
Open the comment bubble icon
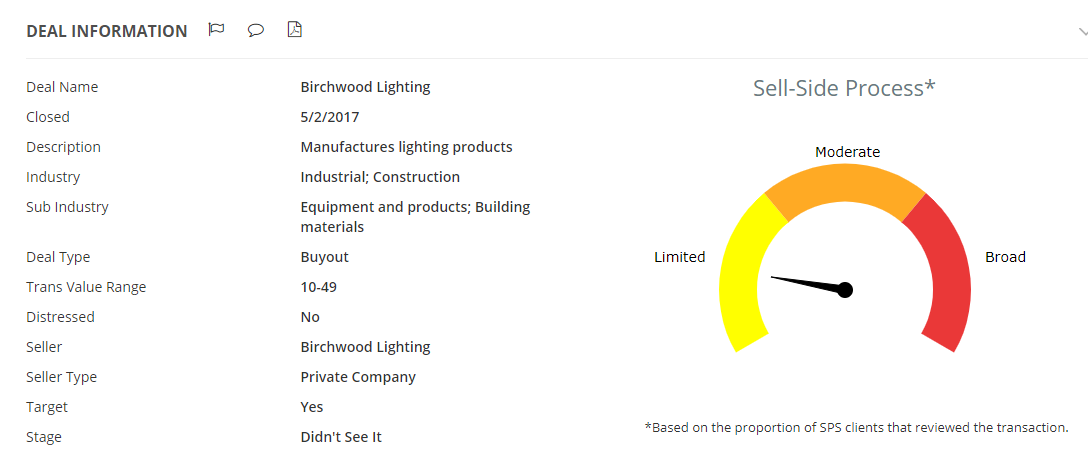(256, 31)
